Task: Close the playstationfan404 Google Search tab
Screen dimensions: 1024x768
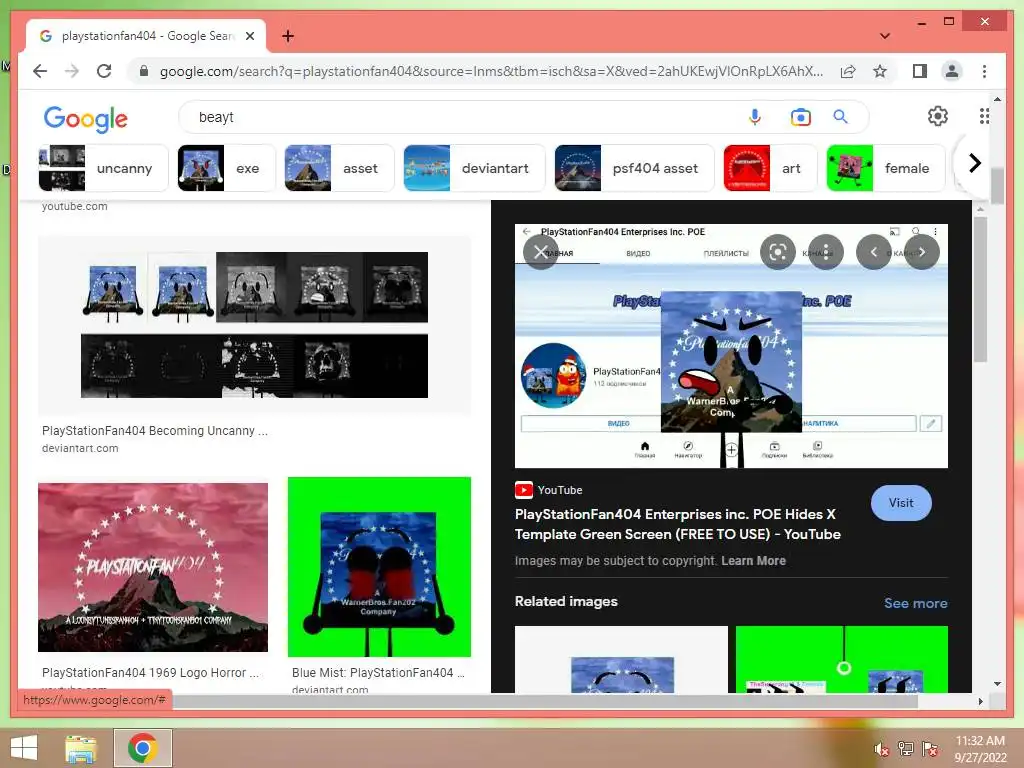Action: click(249, 36)
